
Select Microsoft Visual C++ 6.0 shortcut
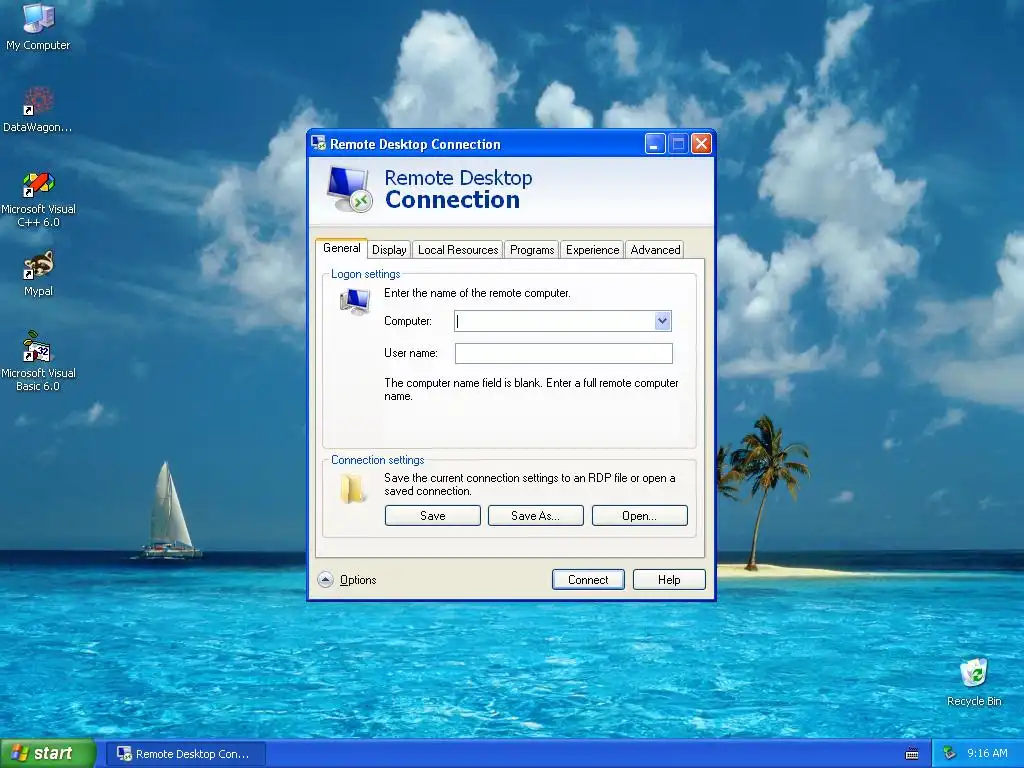pos(38,199)
